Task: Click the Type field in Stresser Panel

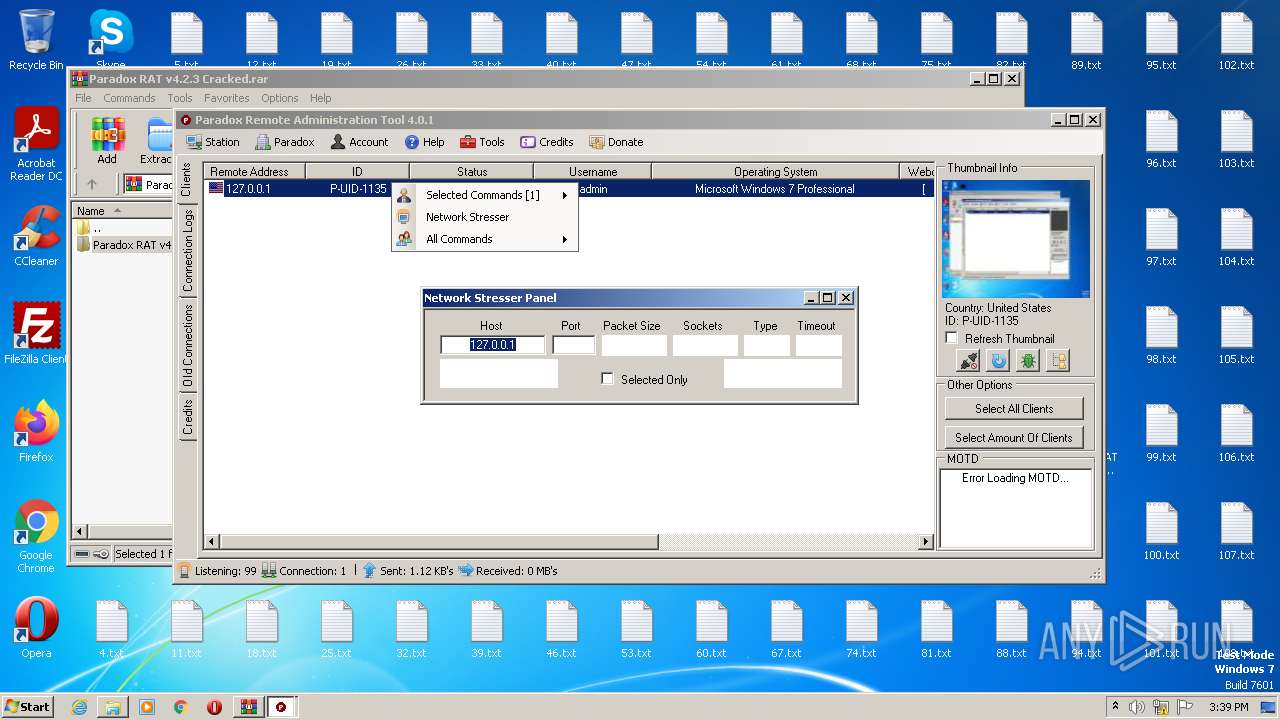Action: [767, 345]
